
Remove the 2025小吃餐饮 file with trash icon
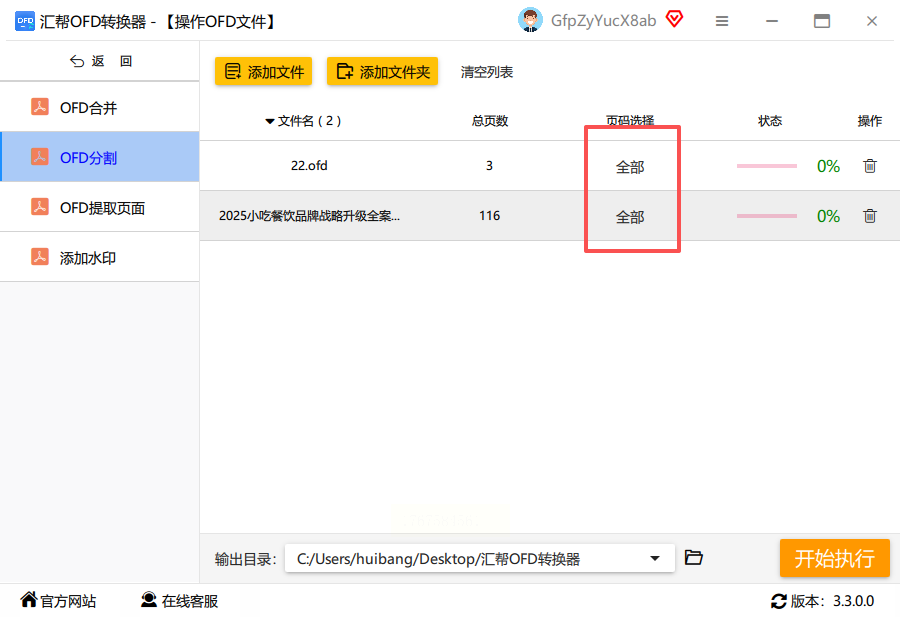click(x=870, y=216)
